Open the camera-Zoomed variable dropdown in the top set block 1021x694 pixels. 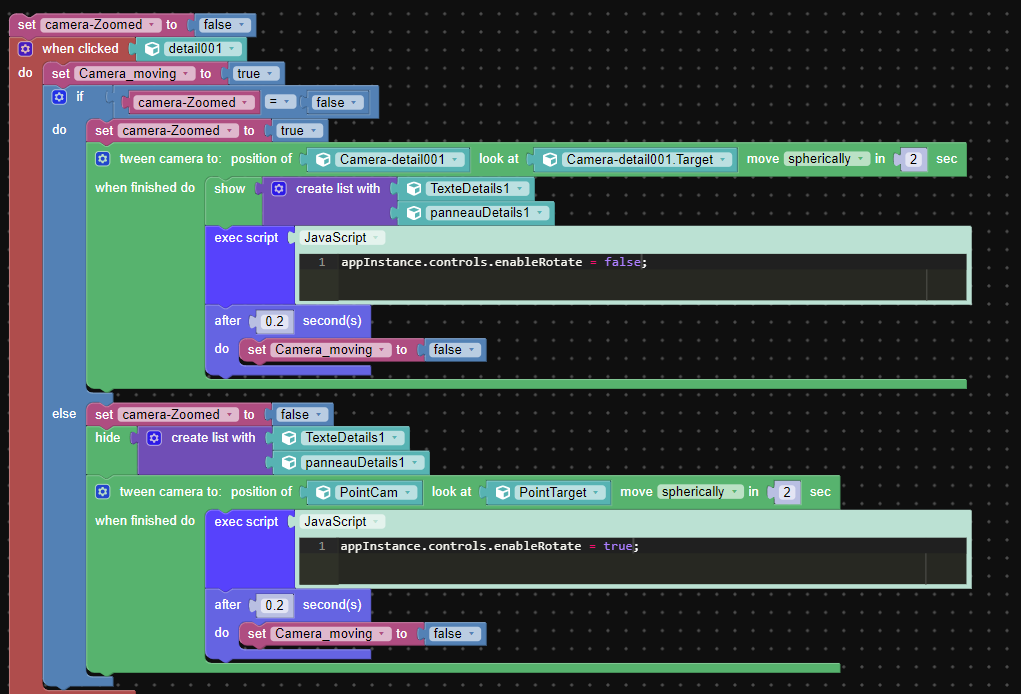coord(100,25)
